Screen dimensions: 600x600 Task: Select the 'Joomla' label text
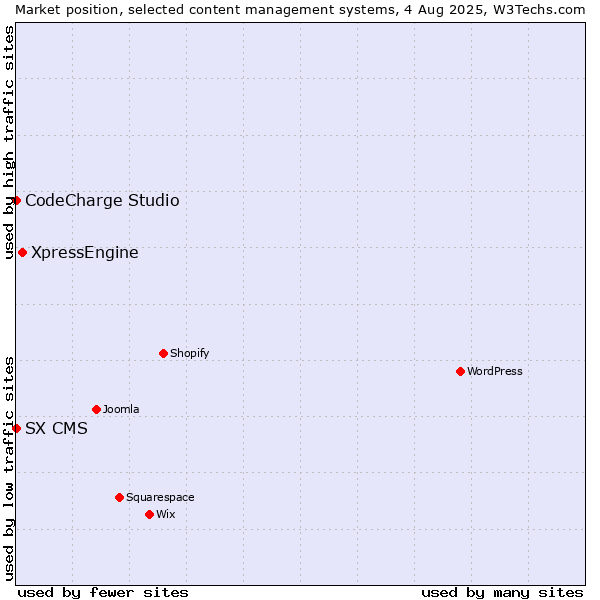121,409
